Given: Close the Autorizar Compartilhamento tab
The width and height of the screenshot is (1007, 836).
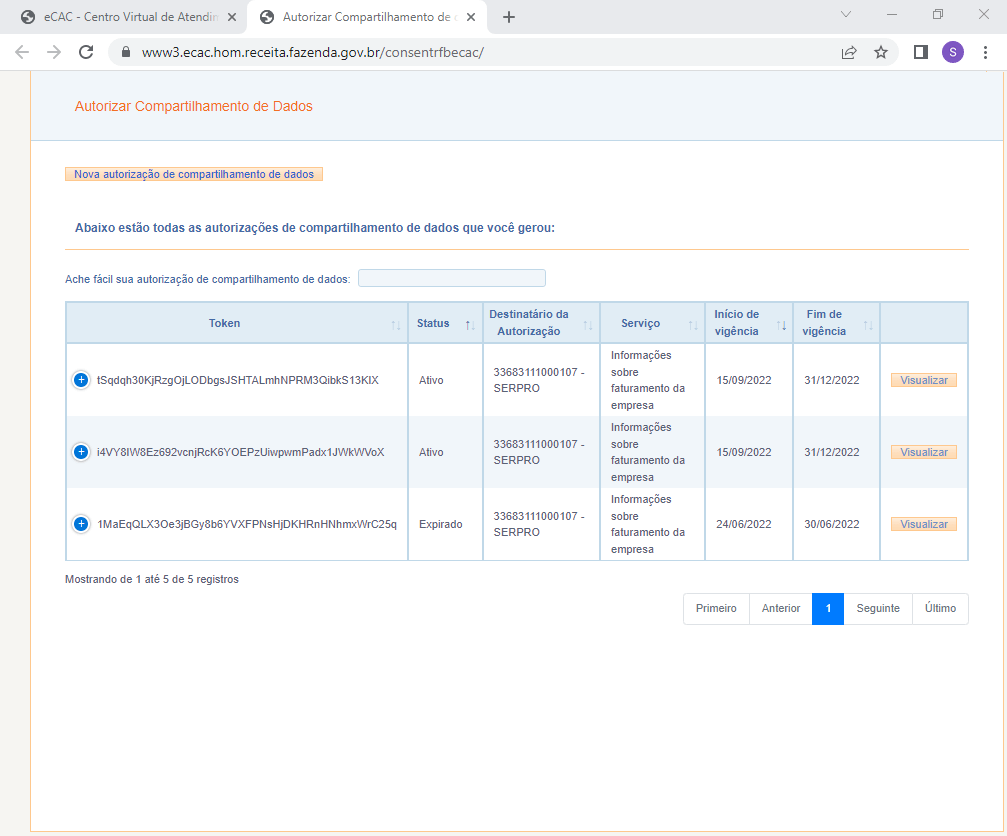Looking at the screenshot, I should coord(471,17).
